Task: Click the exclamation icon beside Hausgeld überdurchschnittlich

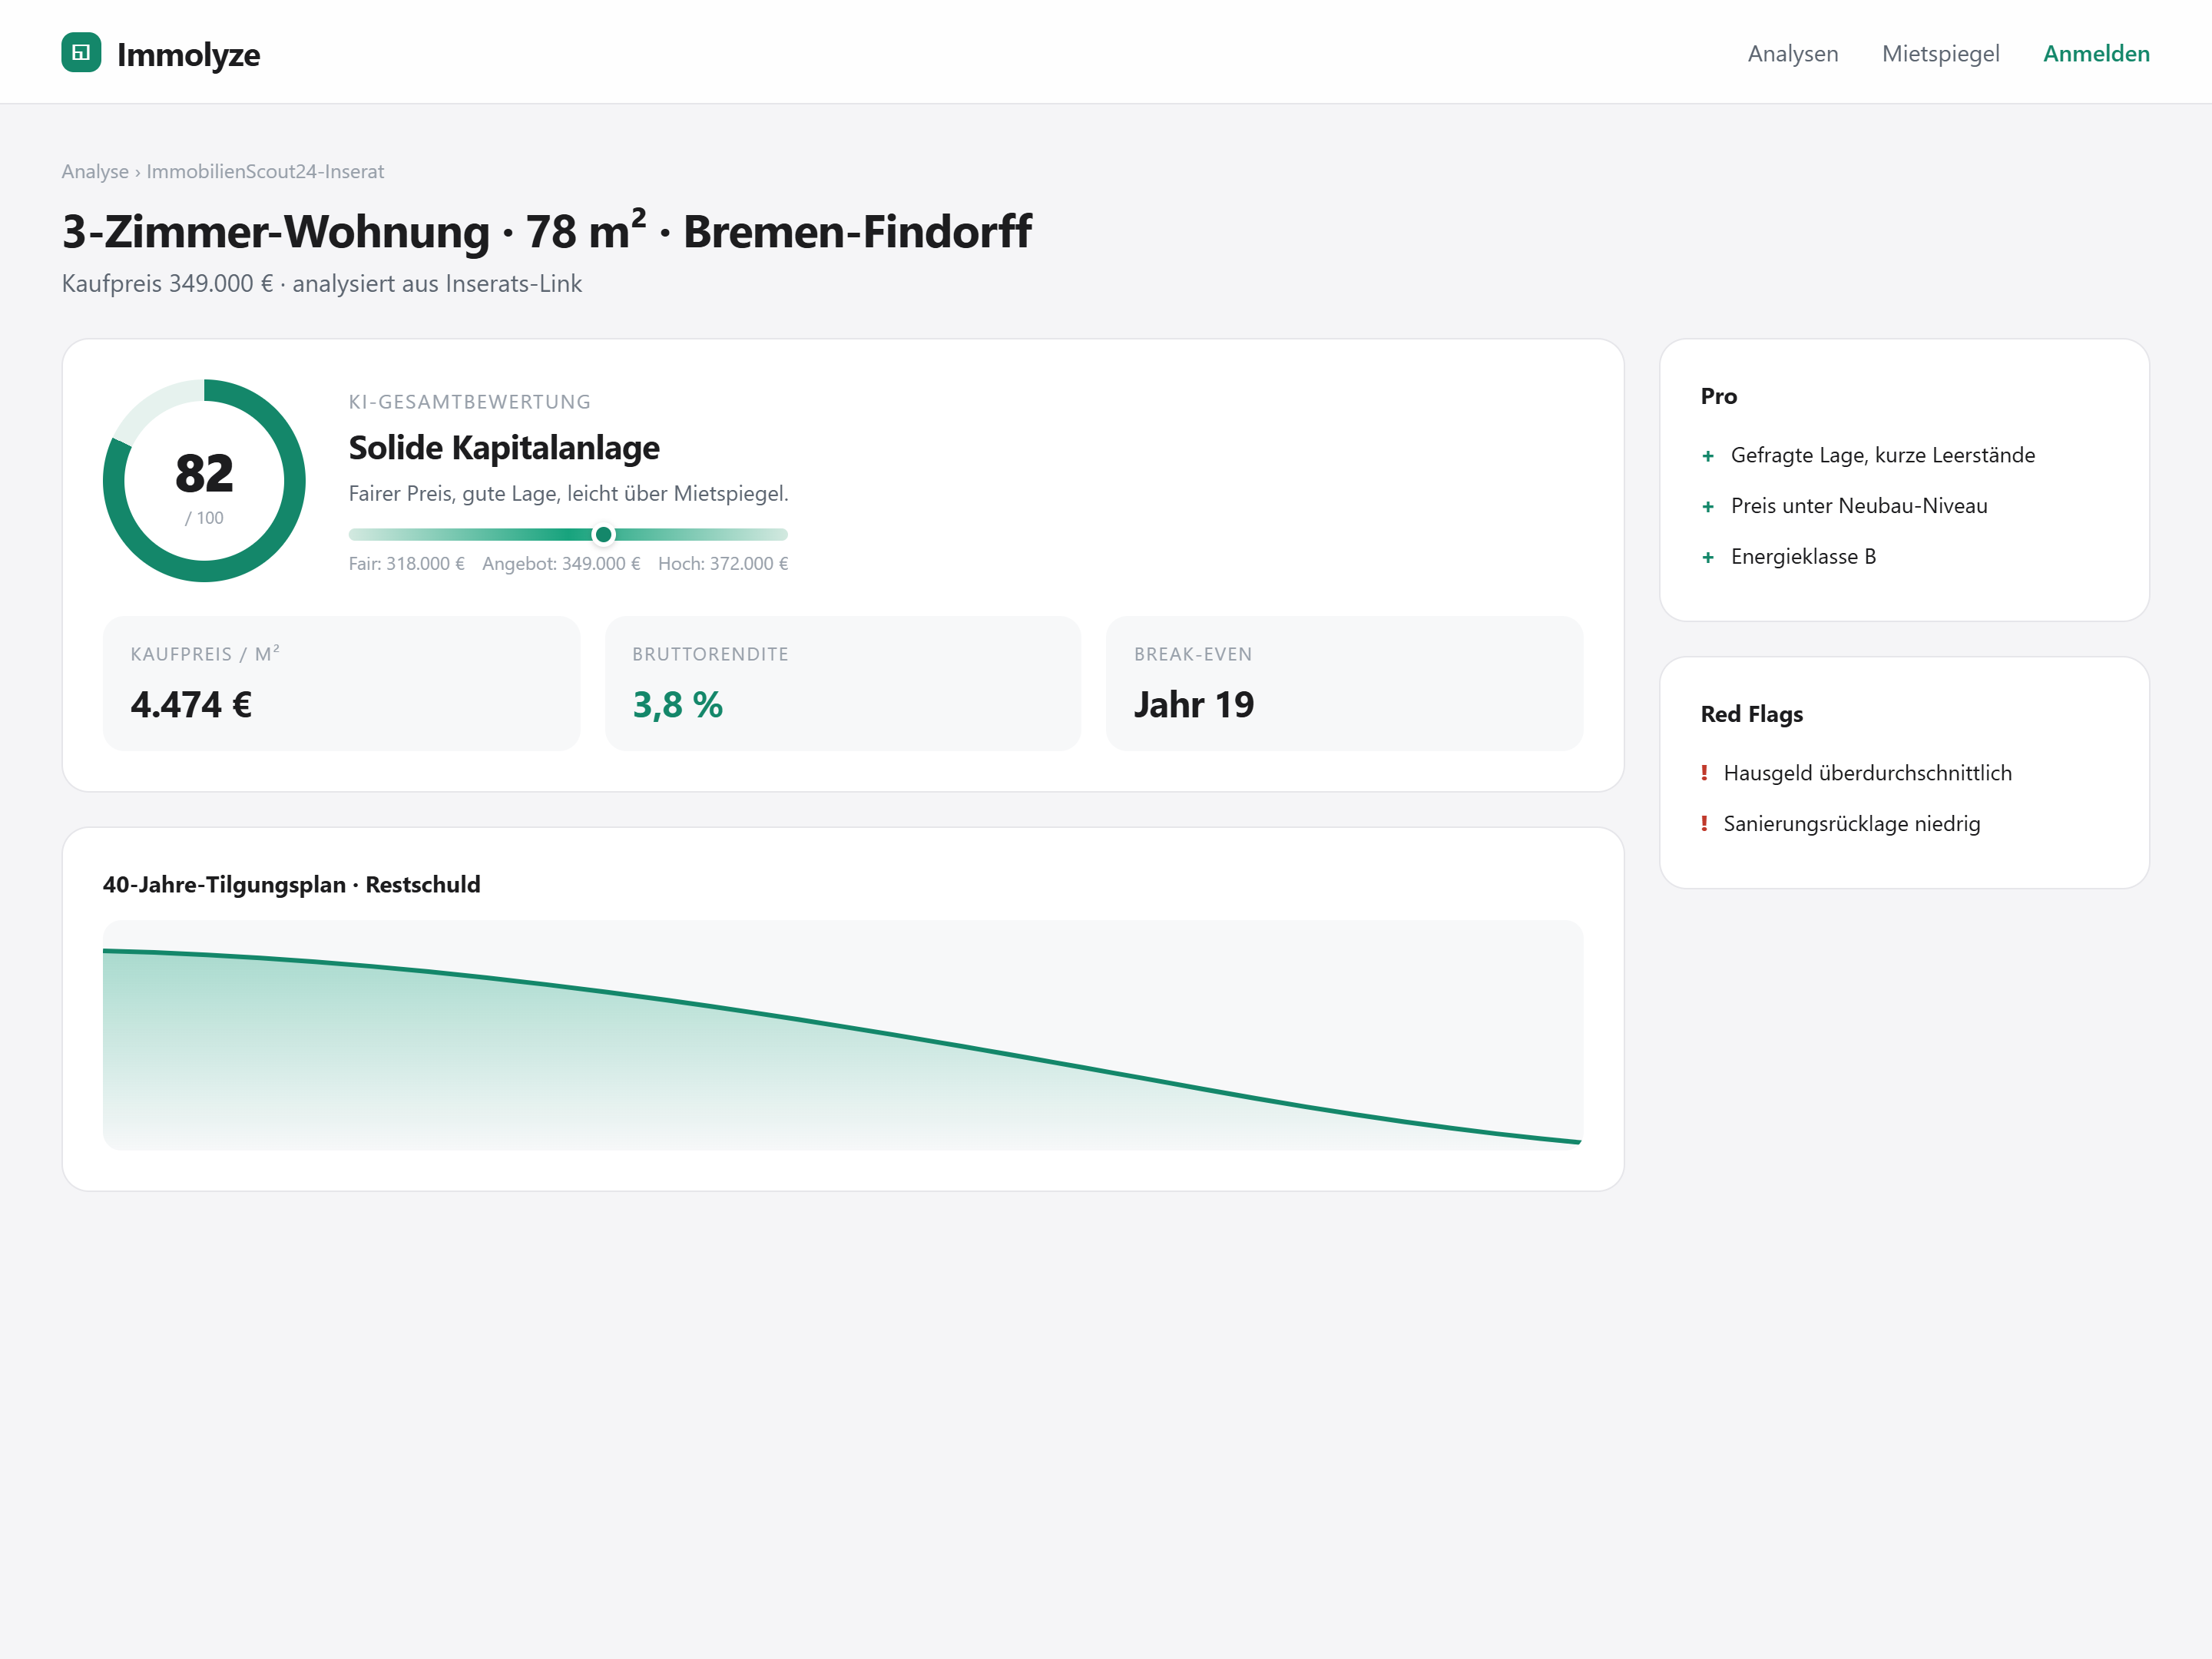Action: [1704, 773]
